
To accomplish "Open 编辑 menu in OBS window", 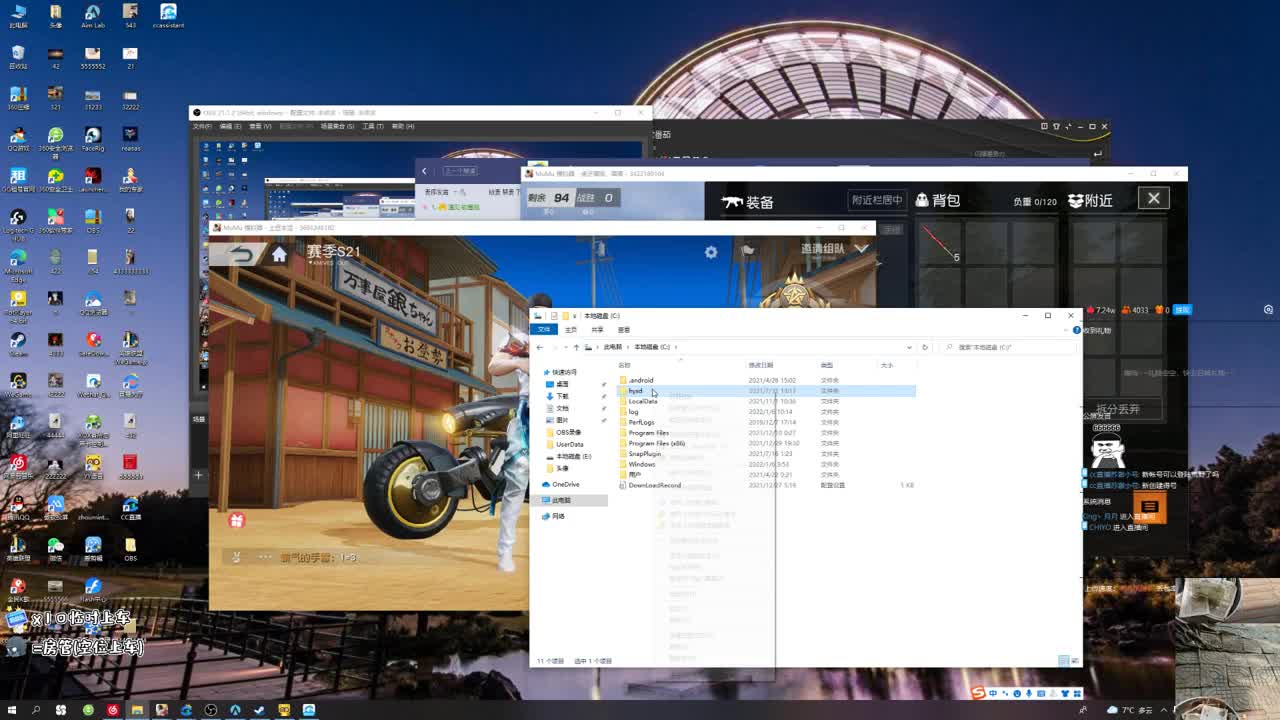I will point(230,126).
